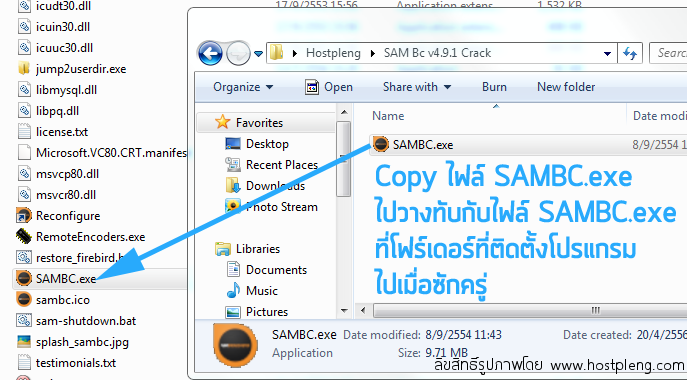The height and width of the screenshot is (380, 687).
Task: Select license.txt in the background window
Action: 62,132
